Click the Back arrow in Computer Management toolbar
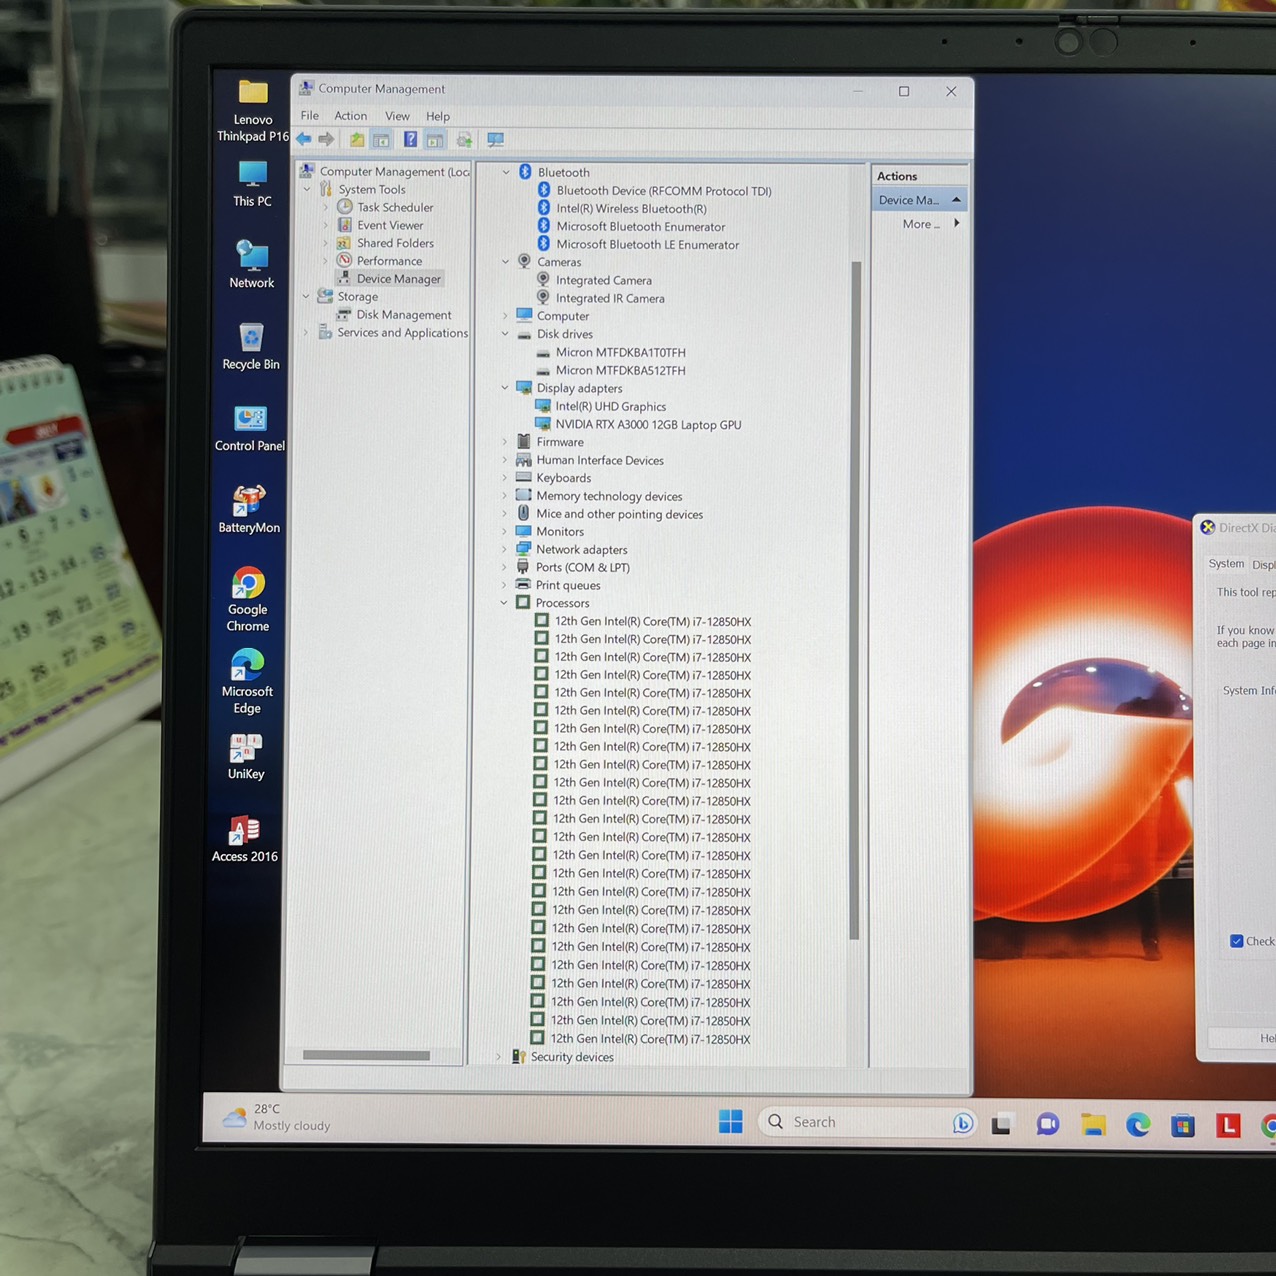 304,140
